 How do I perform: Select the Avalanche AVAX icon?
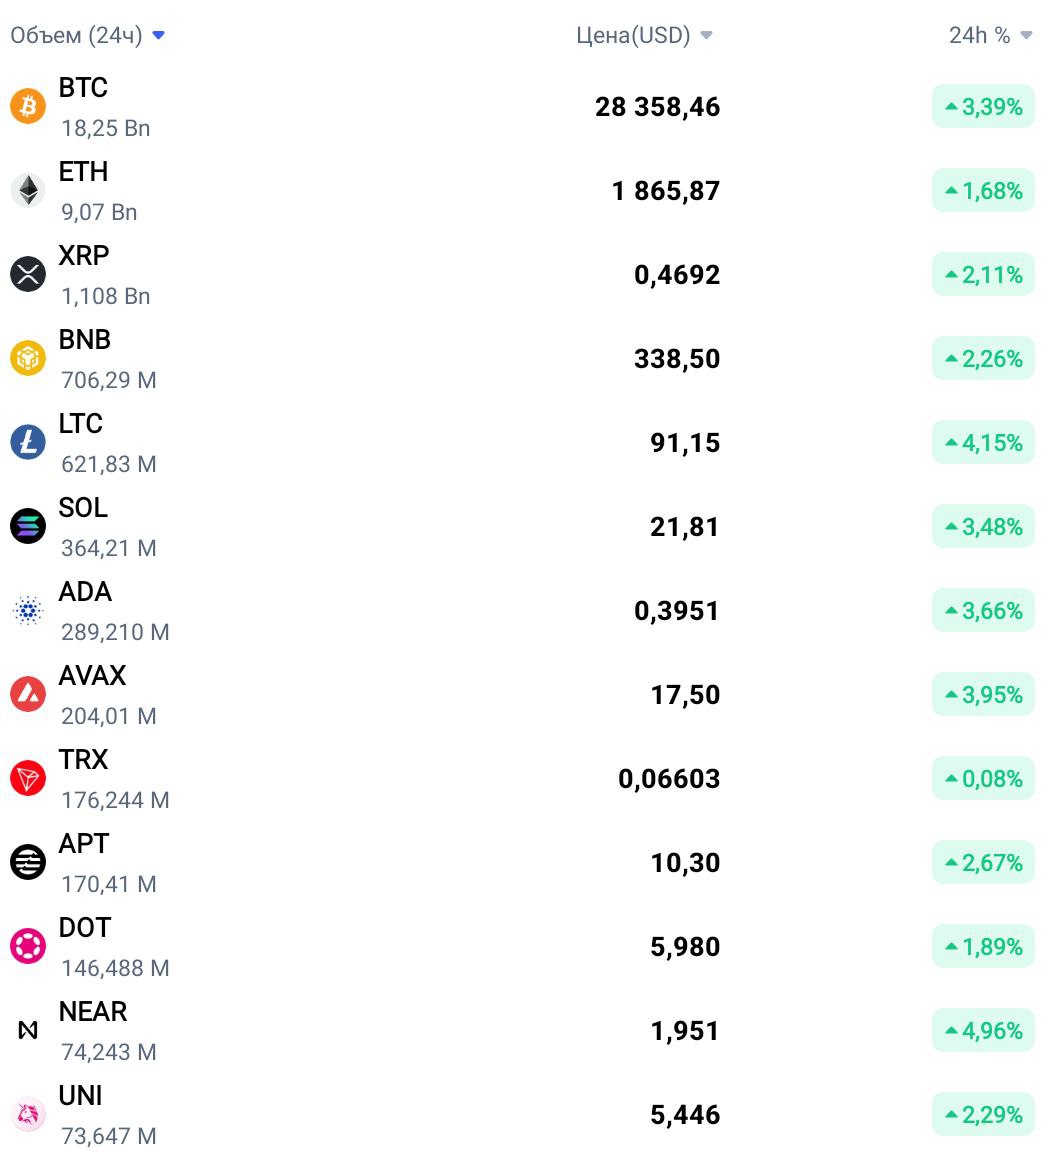(28, 694)
